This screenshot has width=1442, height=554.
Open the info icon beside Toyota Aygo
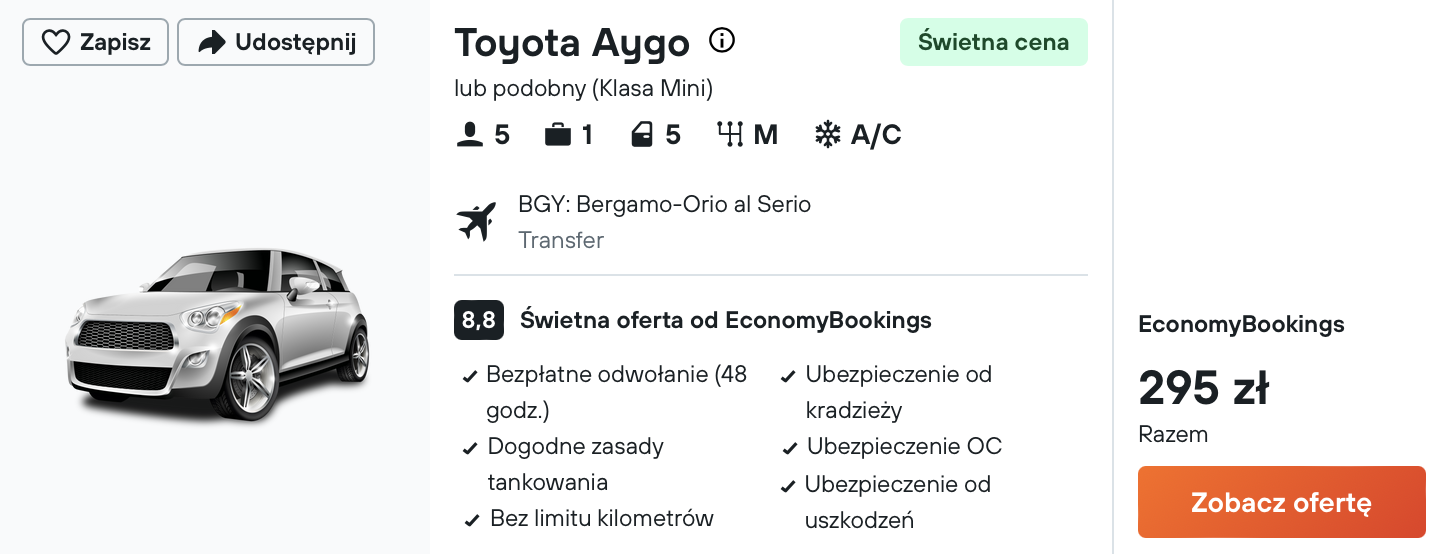[x=722, y=41]
